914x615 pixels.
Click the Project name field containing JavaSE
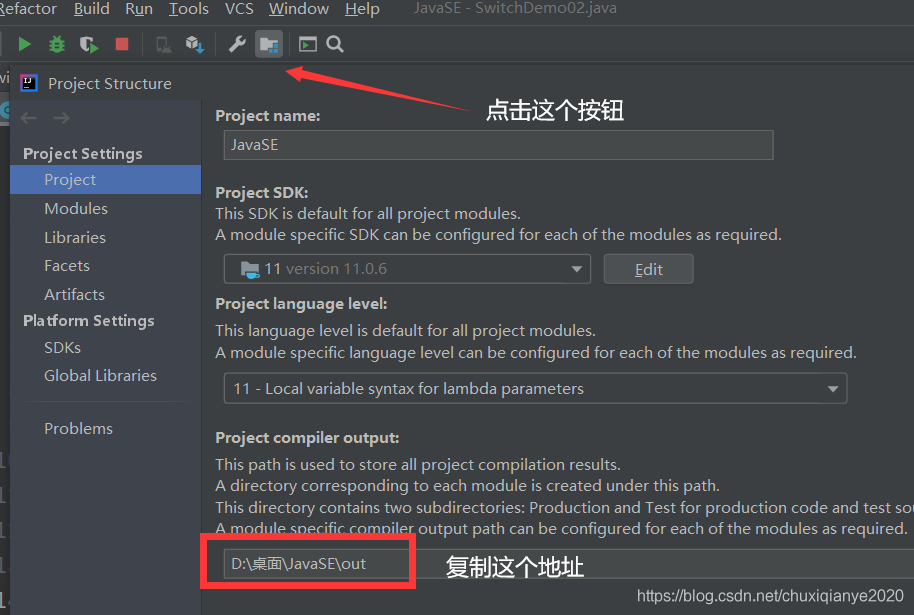click(498, 145)
